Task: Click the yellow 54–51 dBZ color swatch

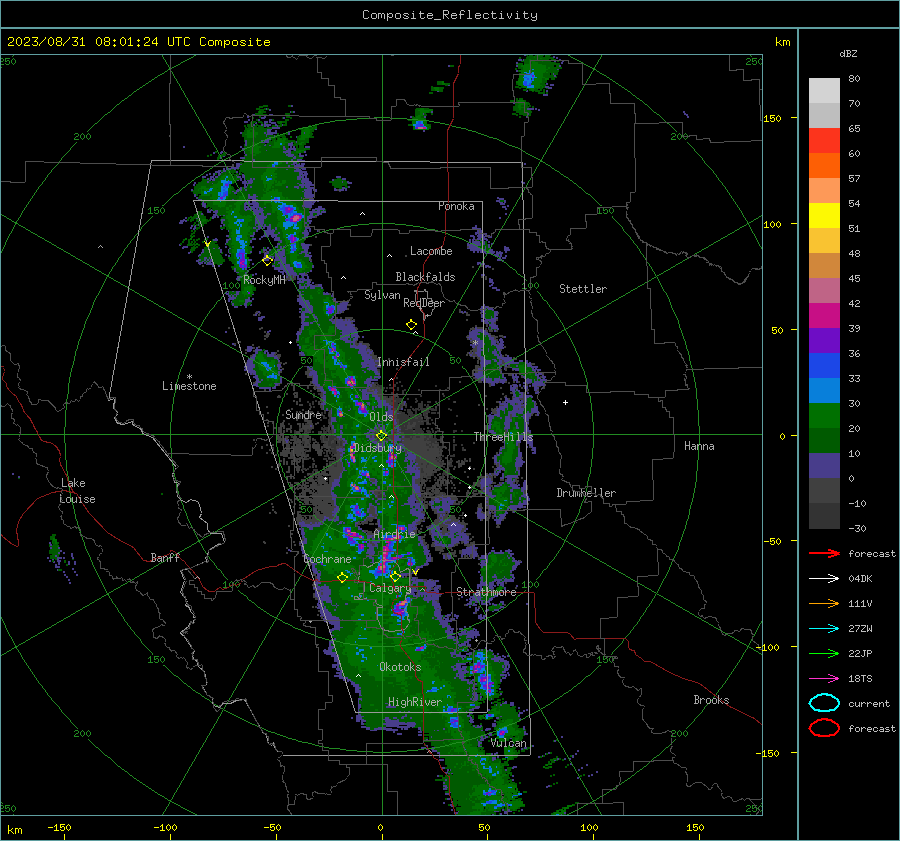Action: coord(824,215)
